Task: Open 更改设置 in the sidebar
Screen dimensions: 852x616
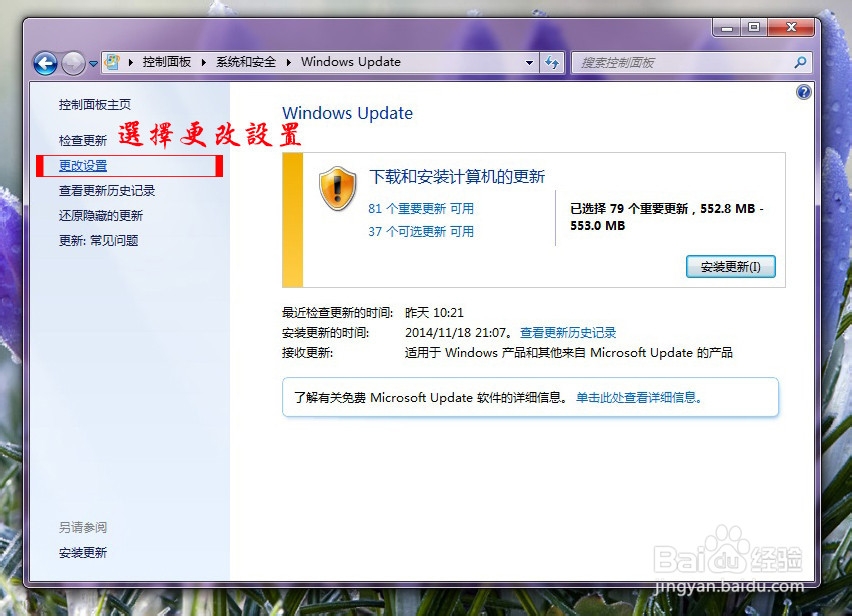Action: tap(83, 166)
